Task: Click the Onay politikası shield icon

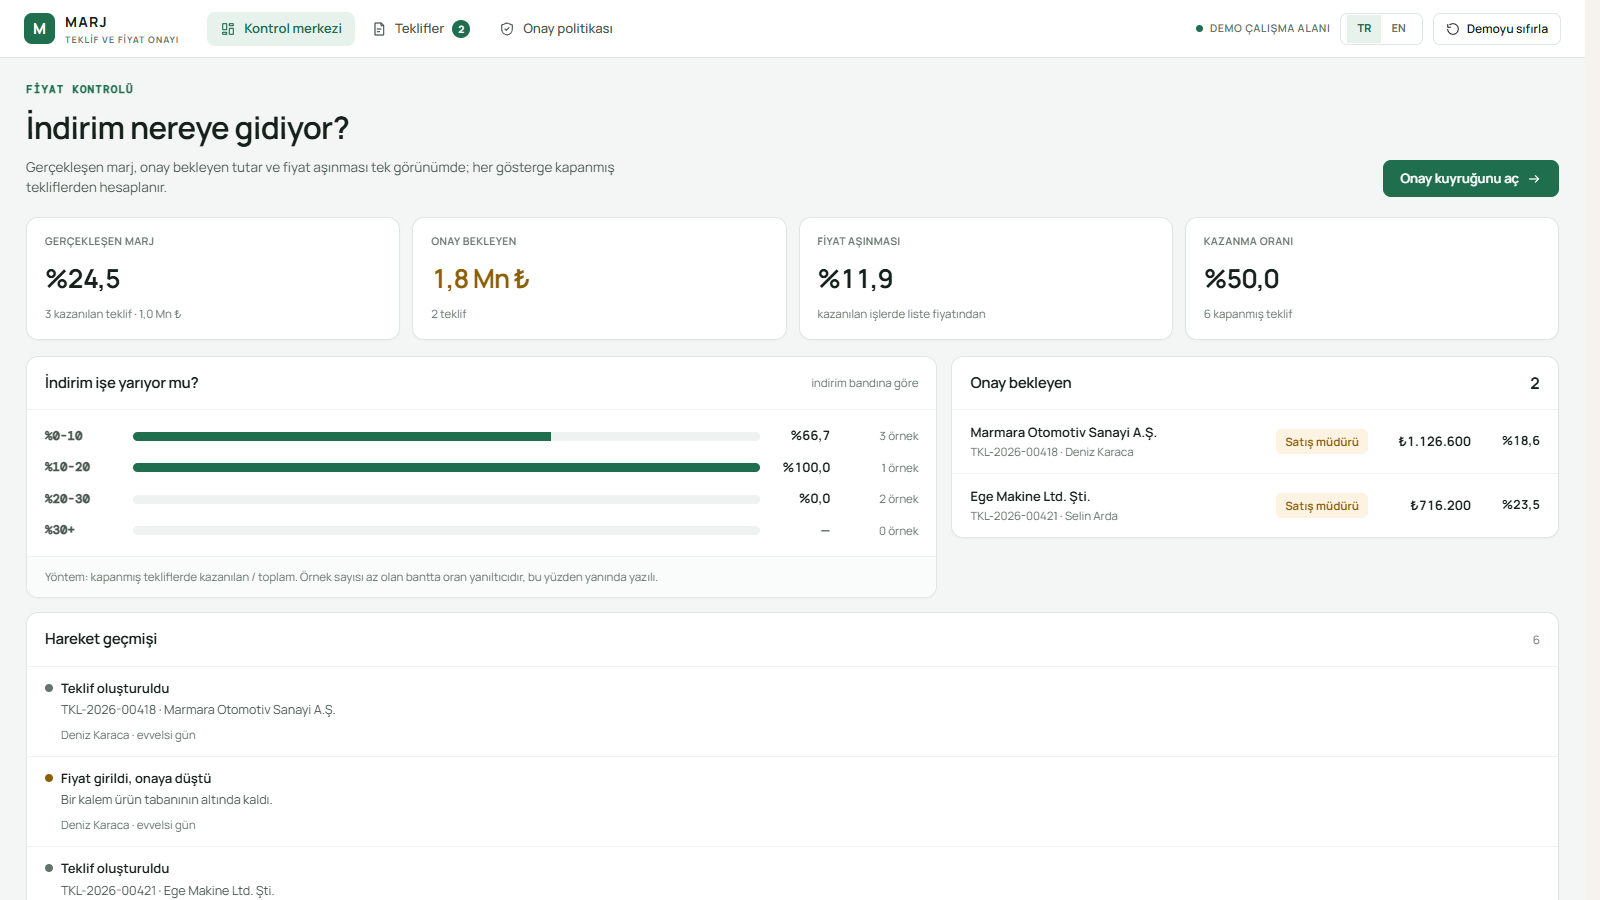Action: pos(507,29)
